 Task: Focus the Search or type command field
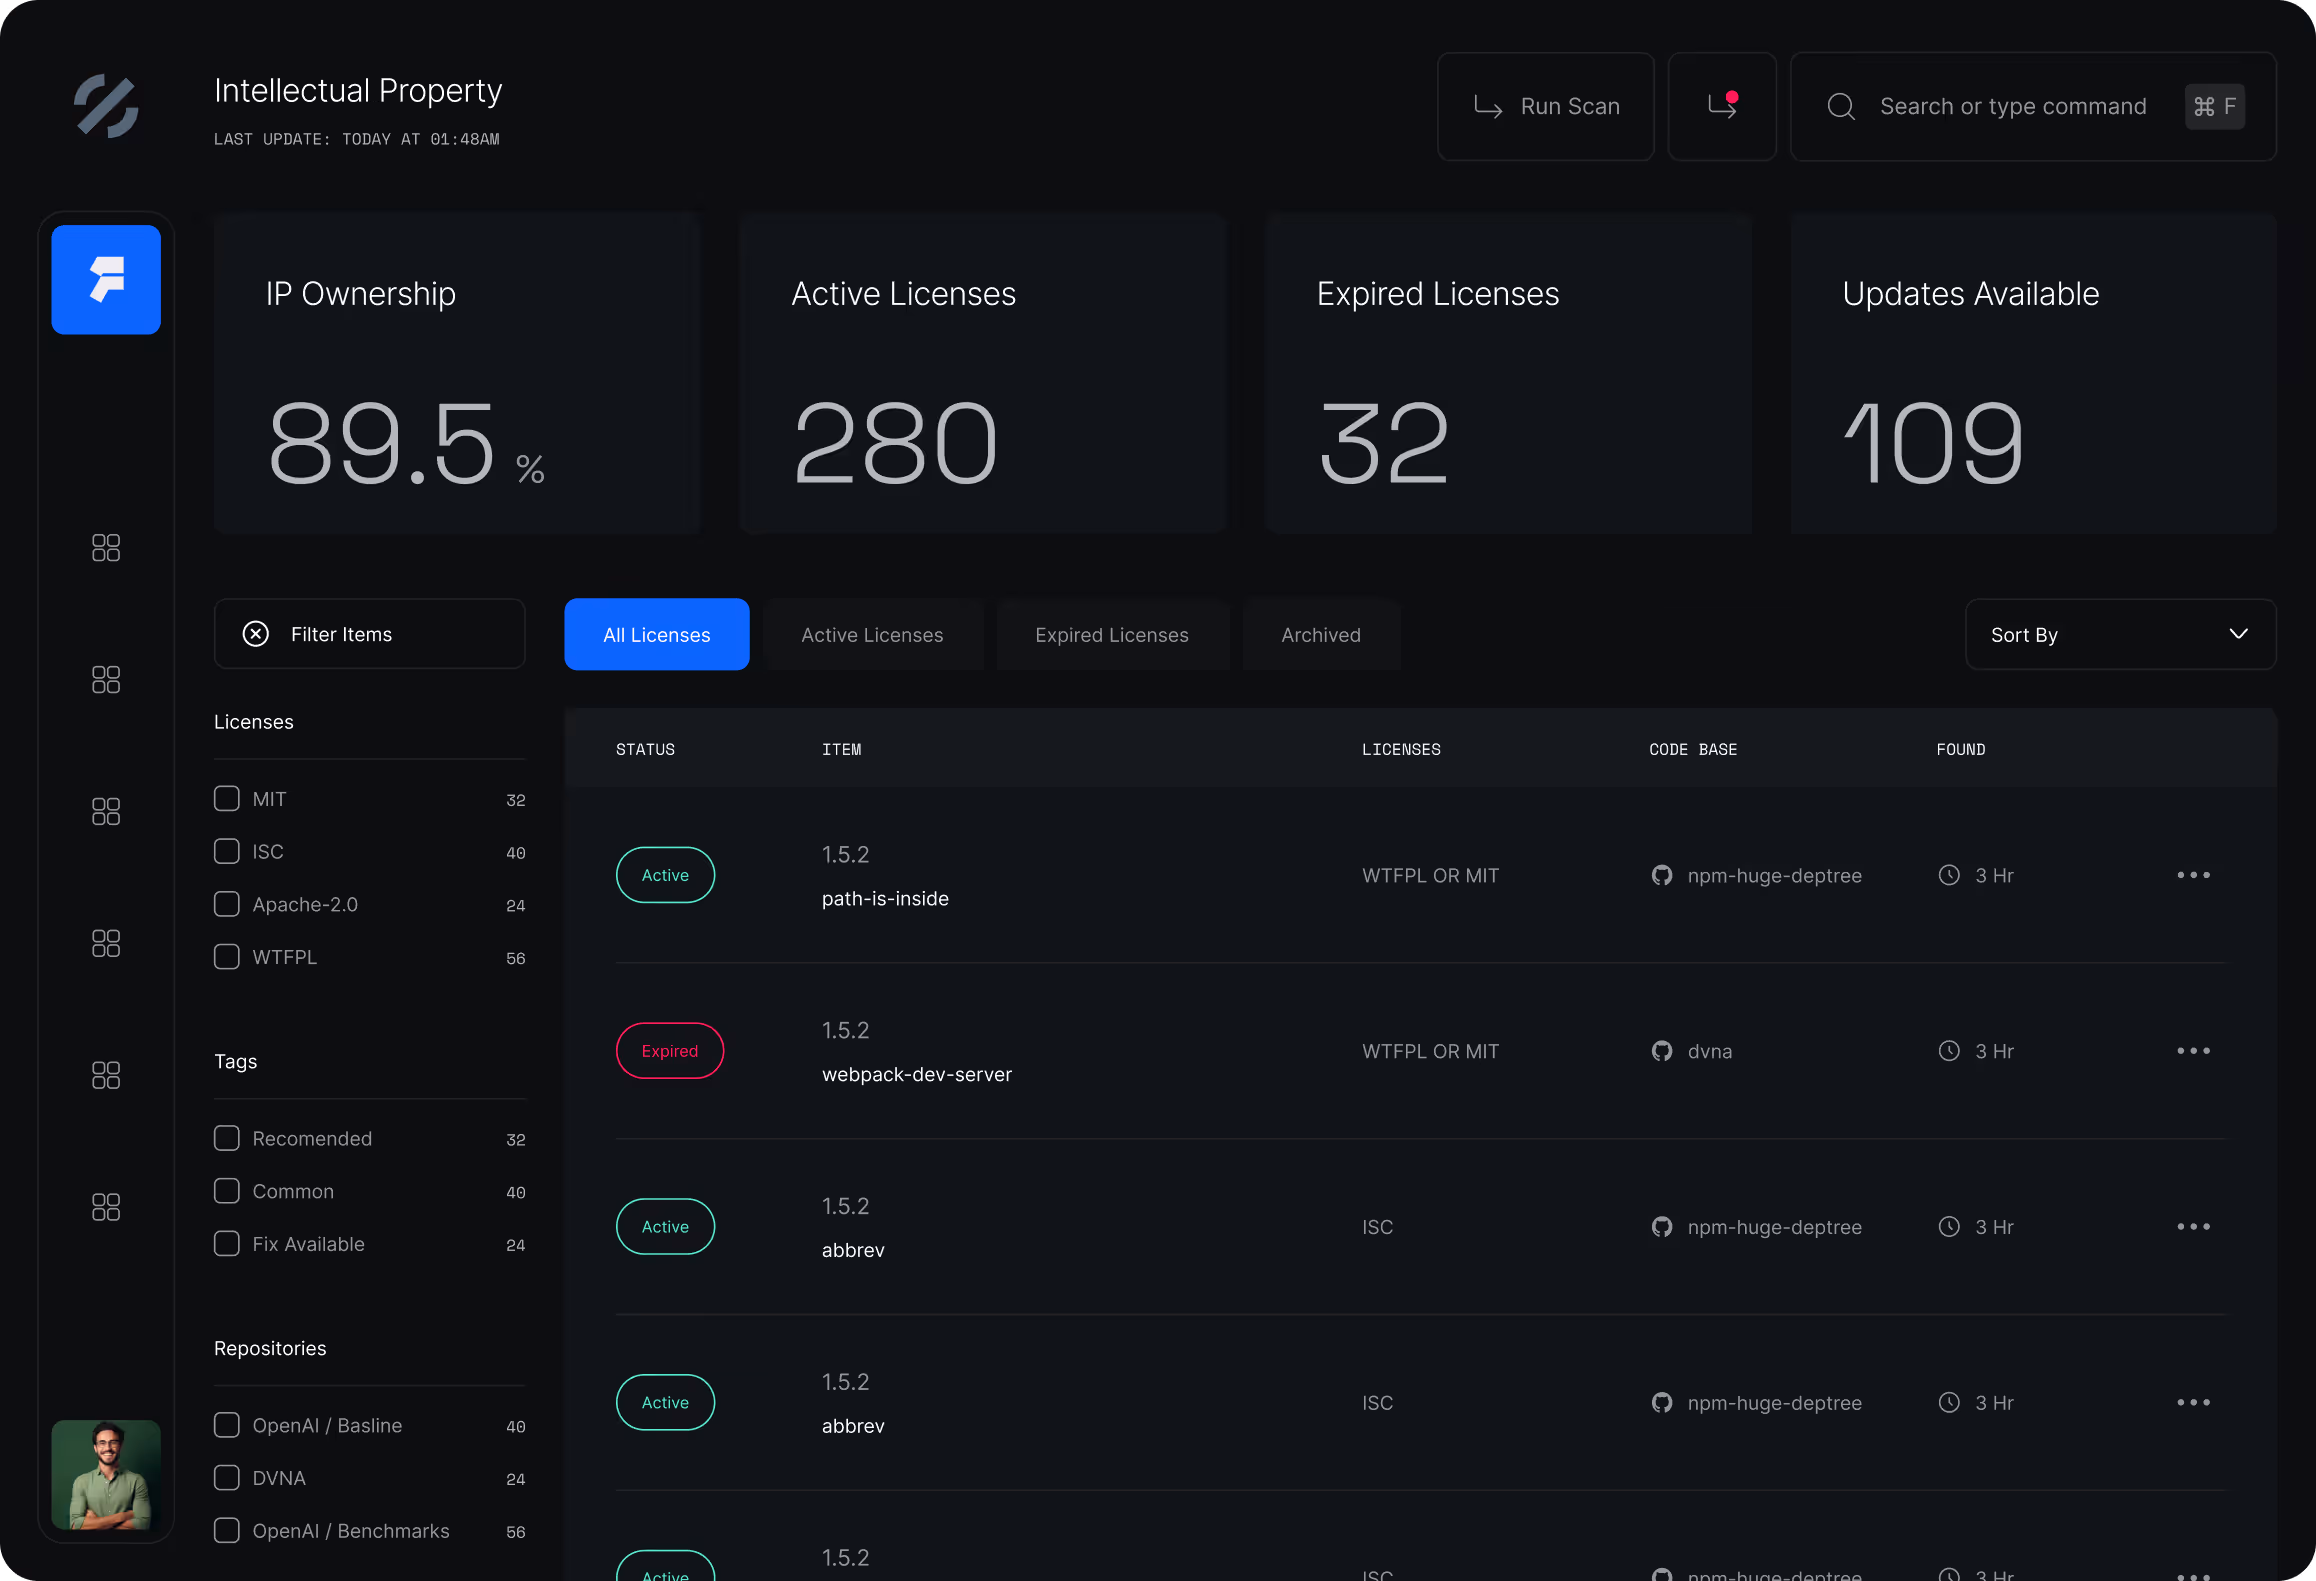[2012, 106]
